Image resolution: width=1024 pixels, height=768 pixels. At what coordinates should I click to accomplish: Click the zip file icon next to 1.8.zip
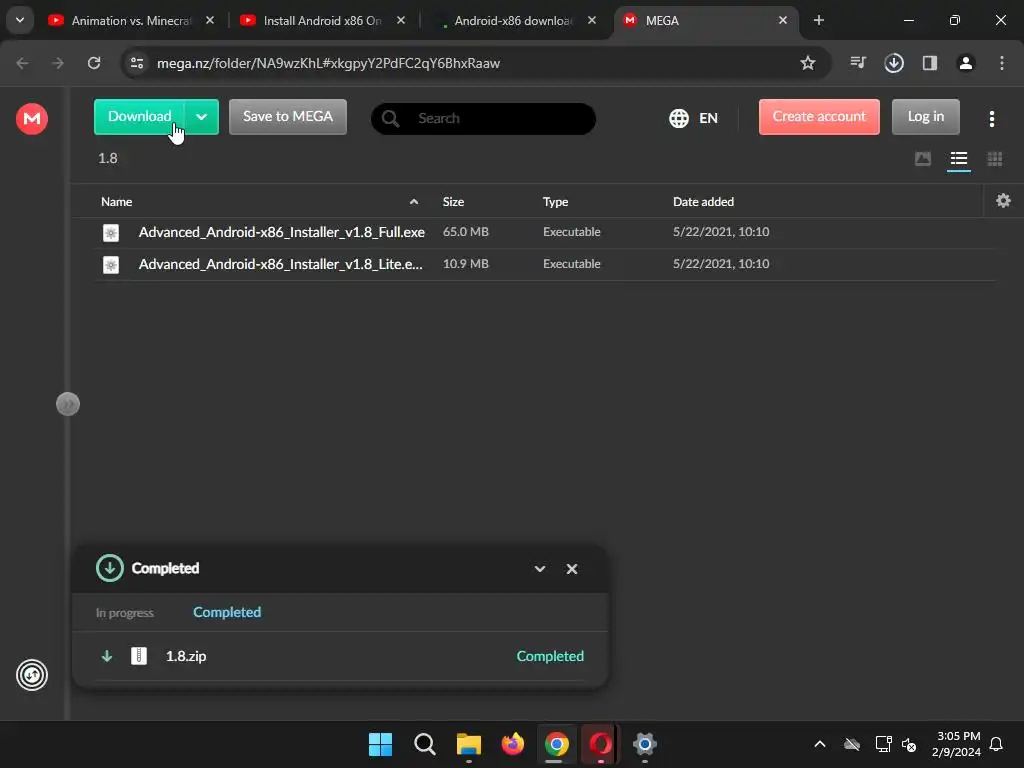pyautogui.click(x=139, y=656)
